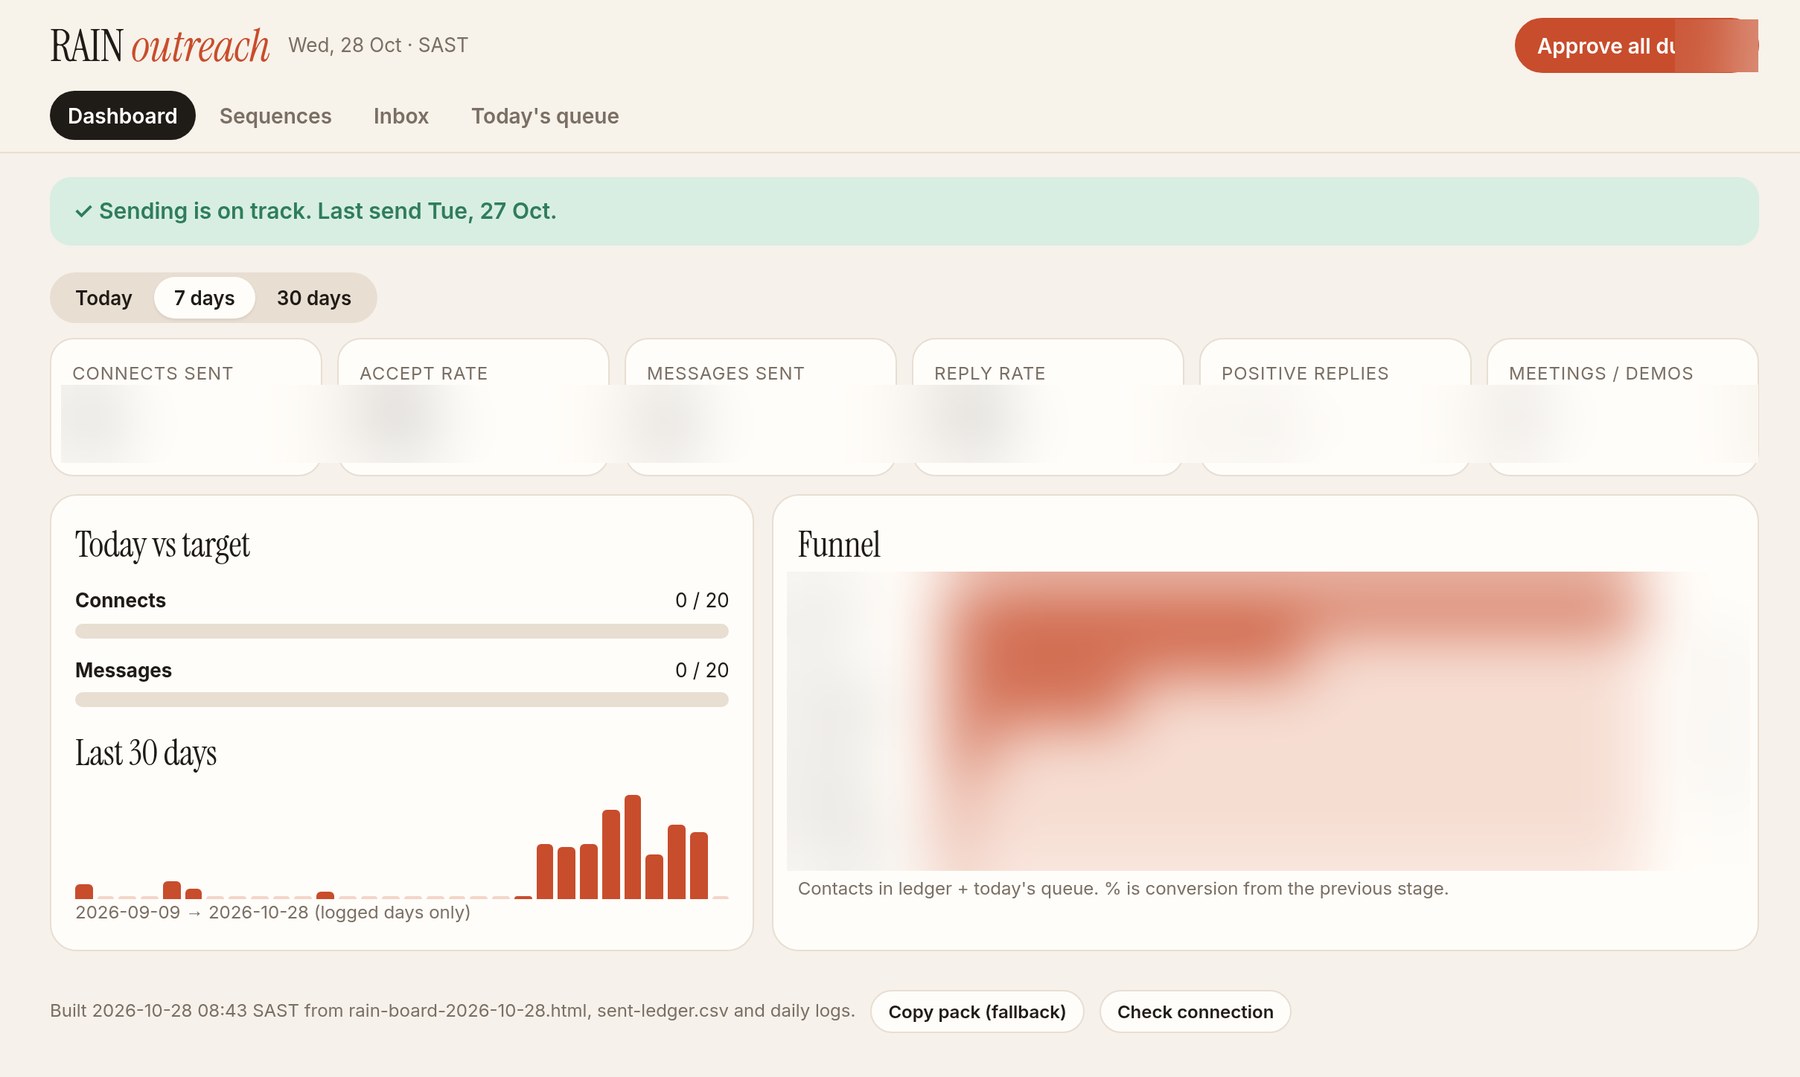Screen dimensions: 1800x1077
Task: Click the Funnel chart area
Action: tap(1265, 721)
